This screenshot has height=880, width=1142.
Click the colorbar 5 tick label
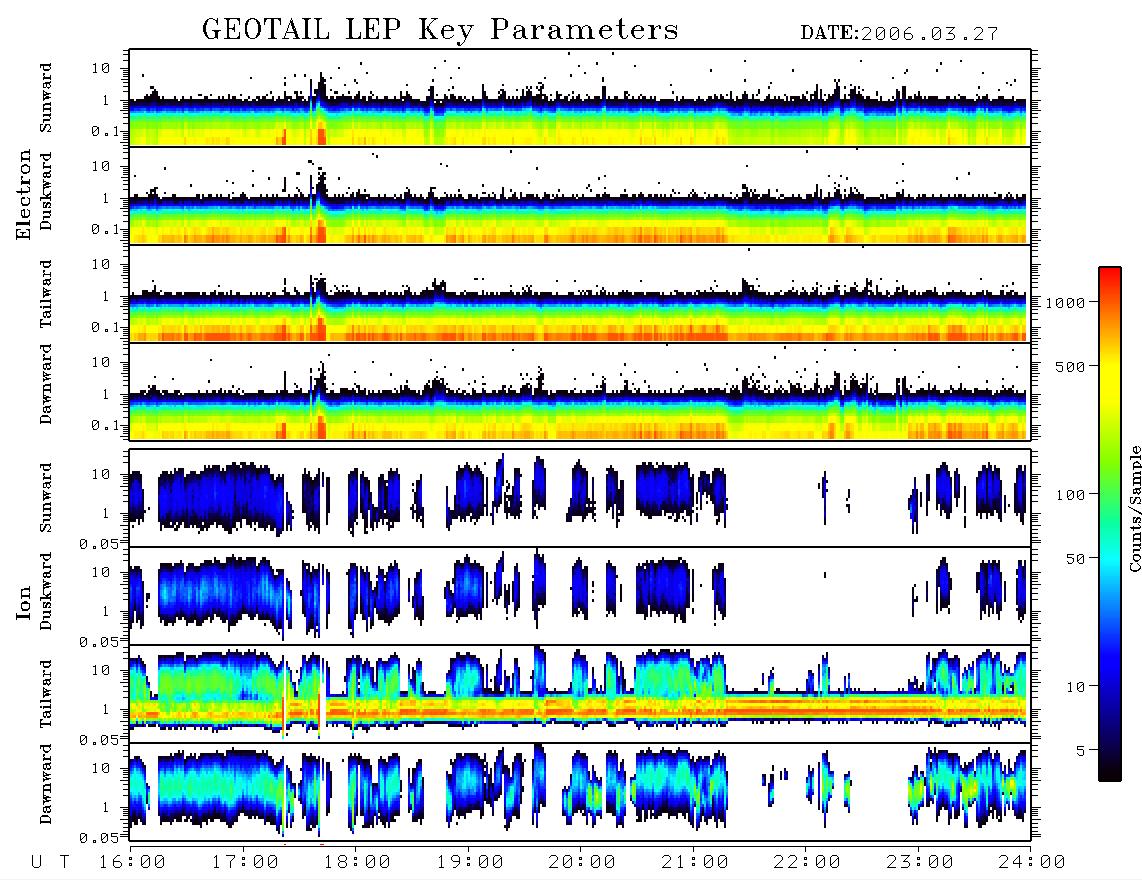pyautogui.click(x=1081, y=750)
